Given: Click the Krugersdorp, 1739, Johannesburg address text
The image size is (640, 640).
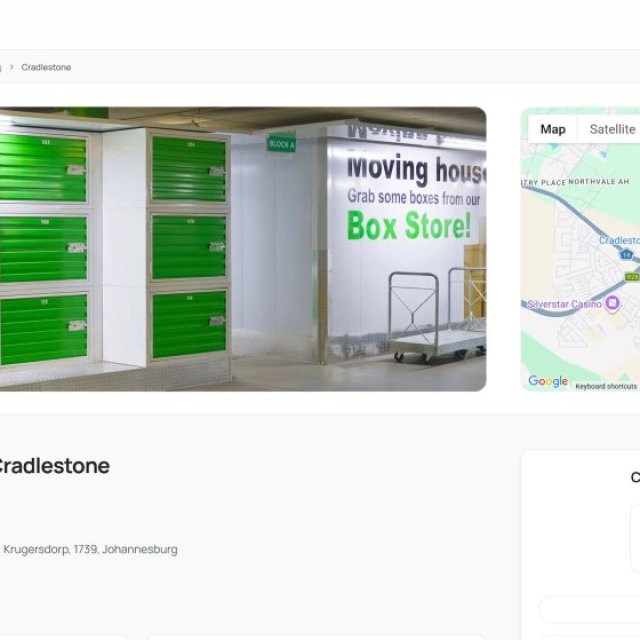Looking at the screenshot, I should [90, 549].
